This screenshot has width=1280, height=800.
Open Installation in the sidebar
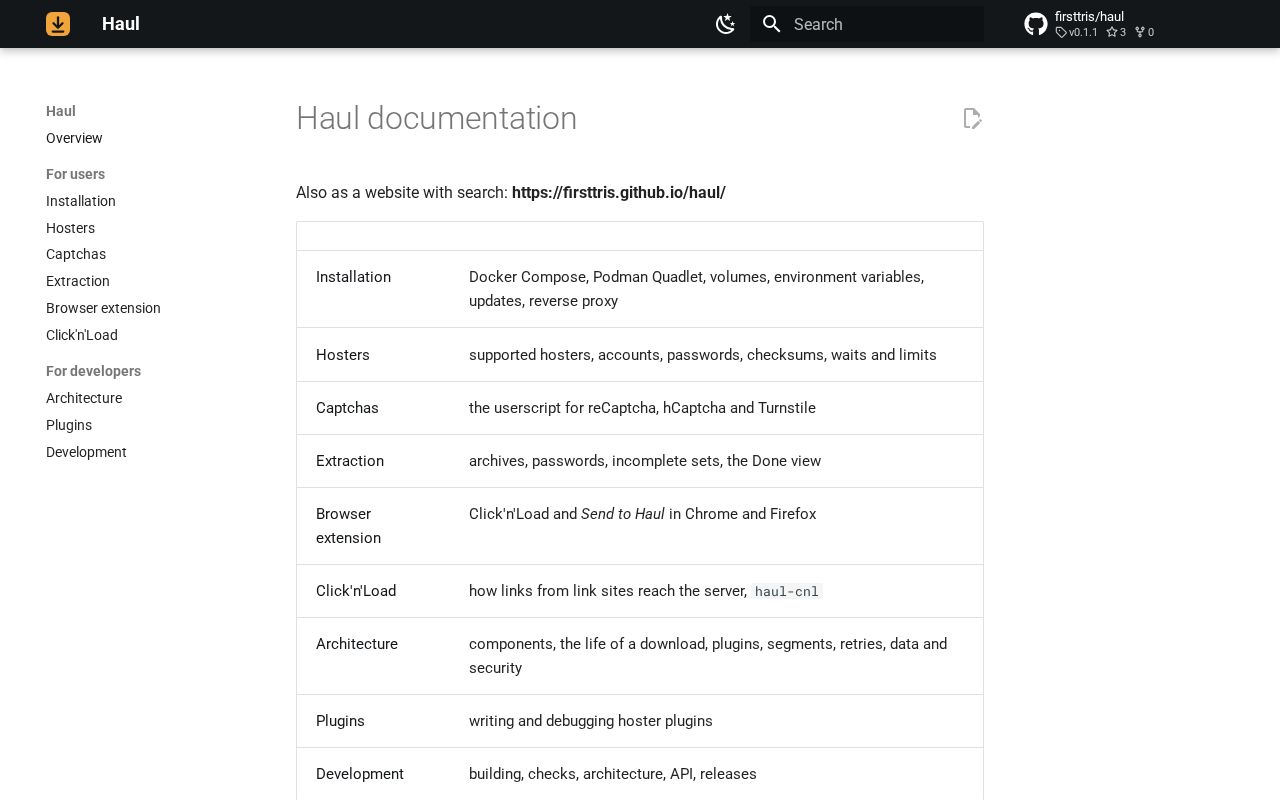[81, 201]
